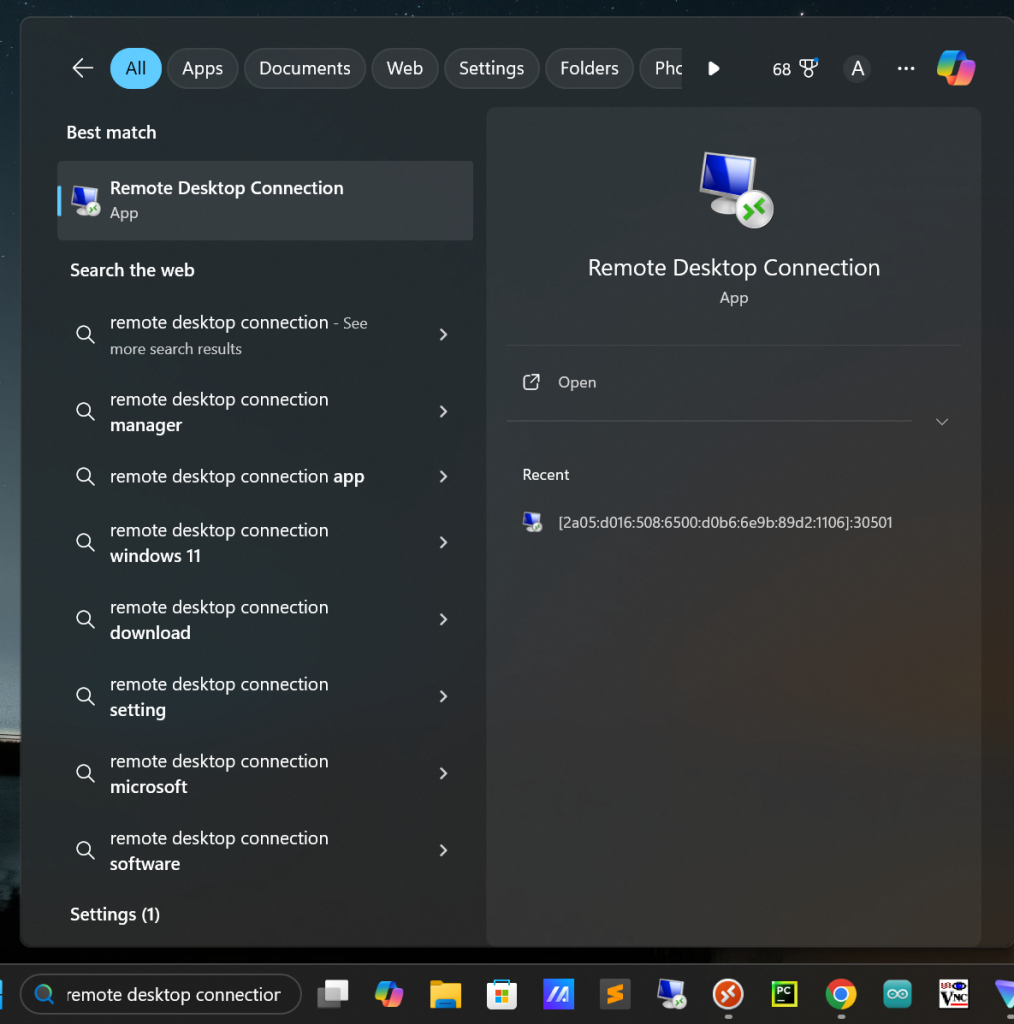Open Copilot from the search header

[x=955, y=68]
